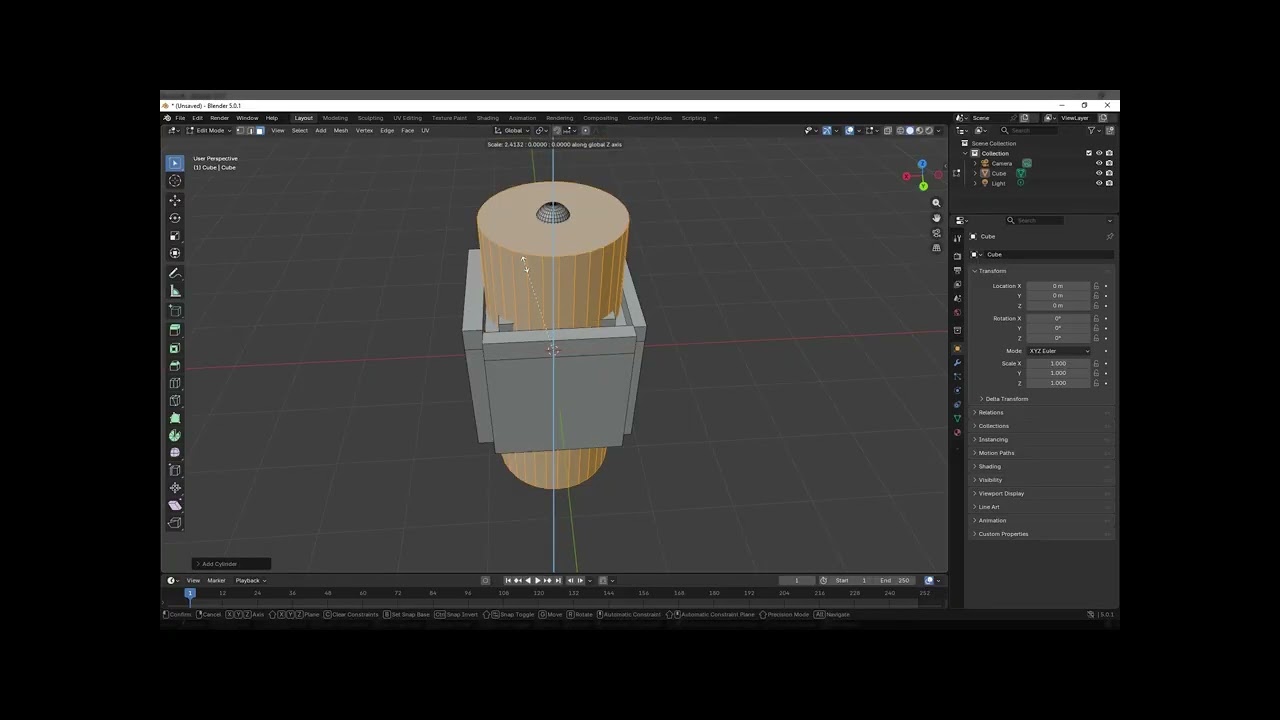The width and height of the screenshot is (1280, 720).
Task: Expand the Camera item in outliner
Action: (x=975, y=163)
